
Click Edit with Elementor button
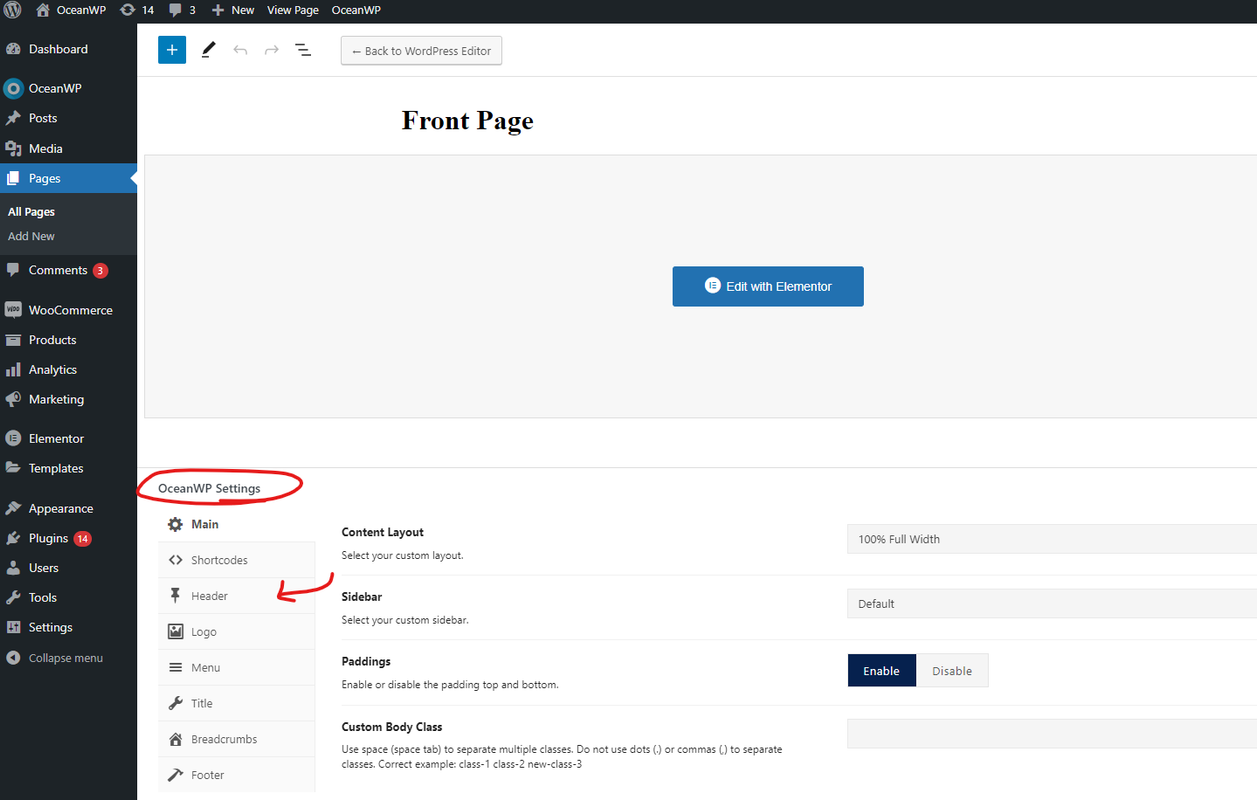pyautogui.click(x=768, y=286)
